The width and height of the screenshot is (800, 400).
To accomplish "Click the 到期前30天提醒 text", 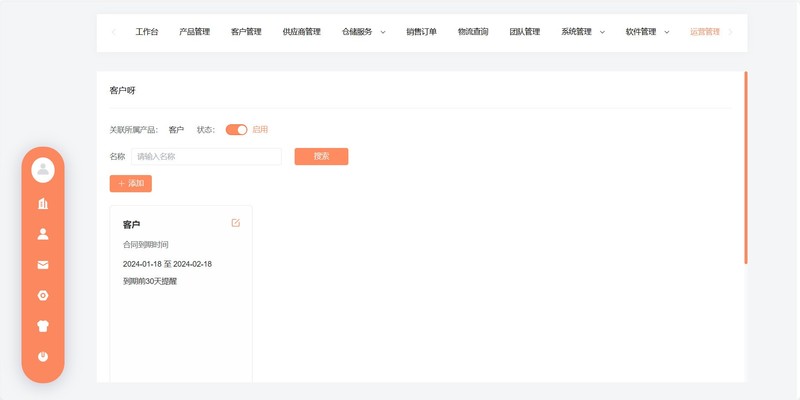I will [x=150, y=281].
